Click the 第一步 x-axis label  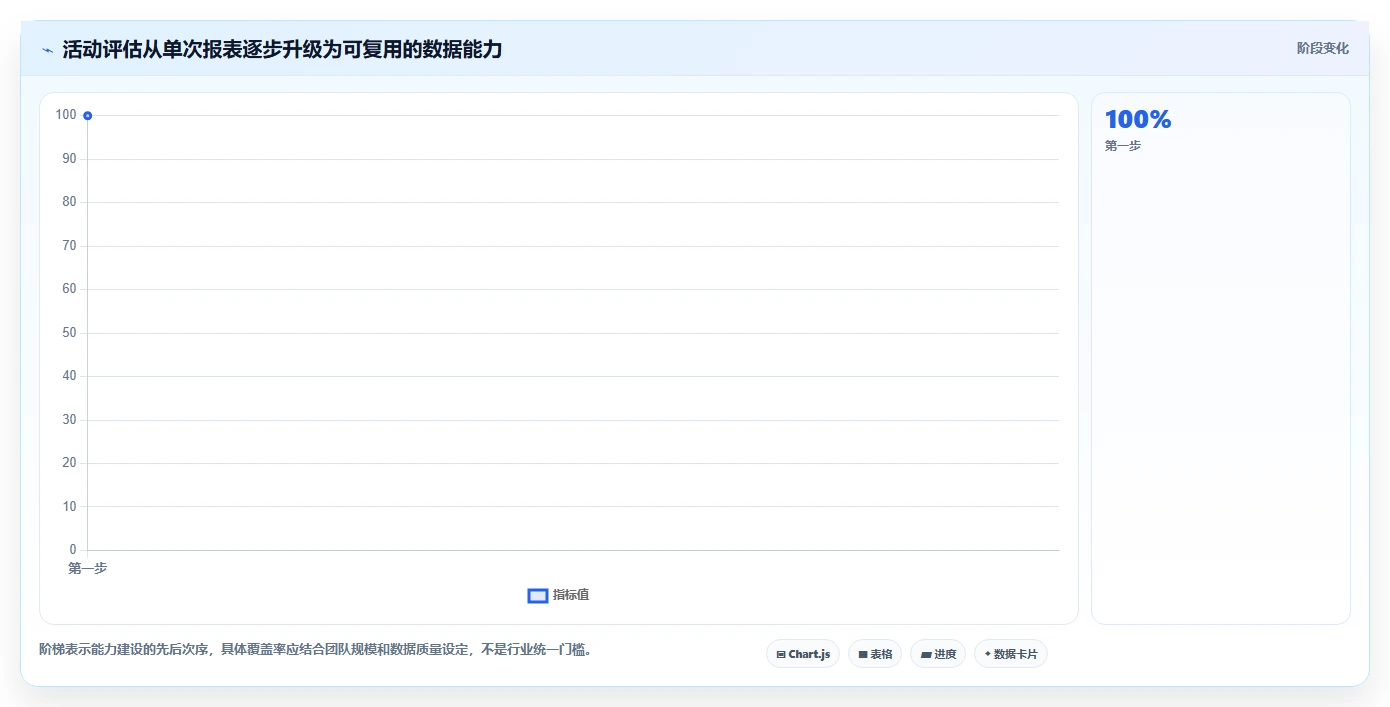coord(88,568)
